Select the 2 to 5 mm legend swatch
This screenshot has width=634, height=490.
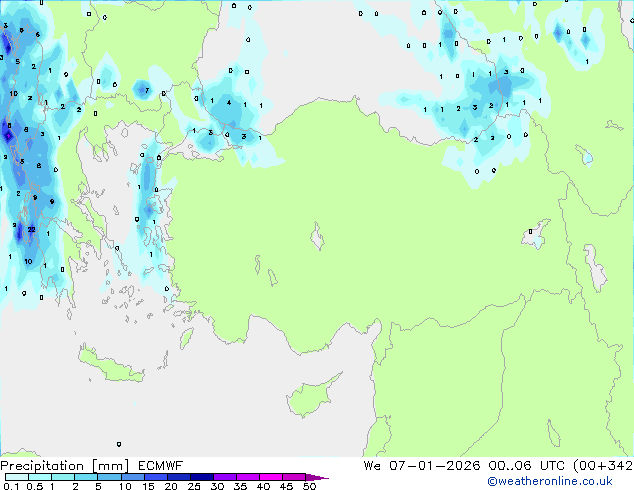pyautogui.click(x=86, y=477)
